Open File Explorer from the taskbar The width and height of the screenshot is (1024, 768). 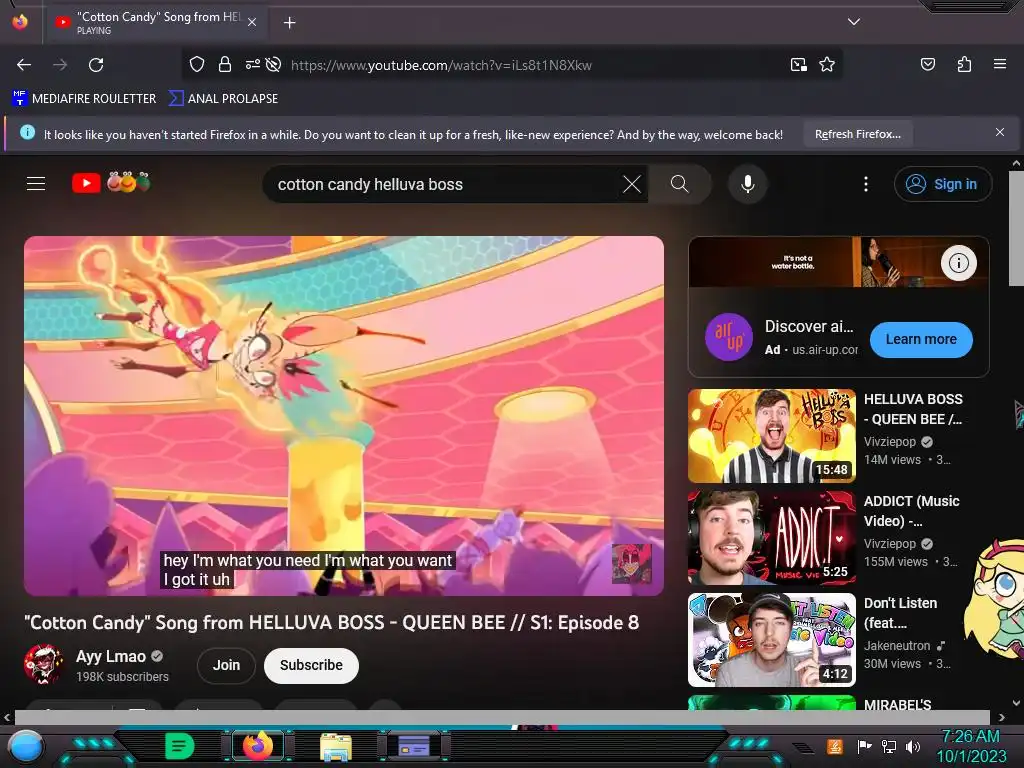pos(336,746)
